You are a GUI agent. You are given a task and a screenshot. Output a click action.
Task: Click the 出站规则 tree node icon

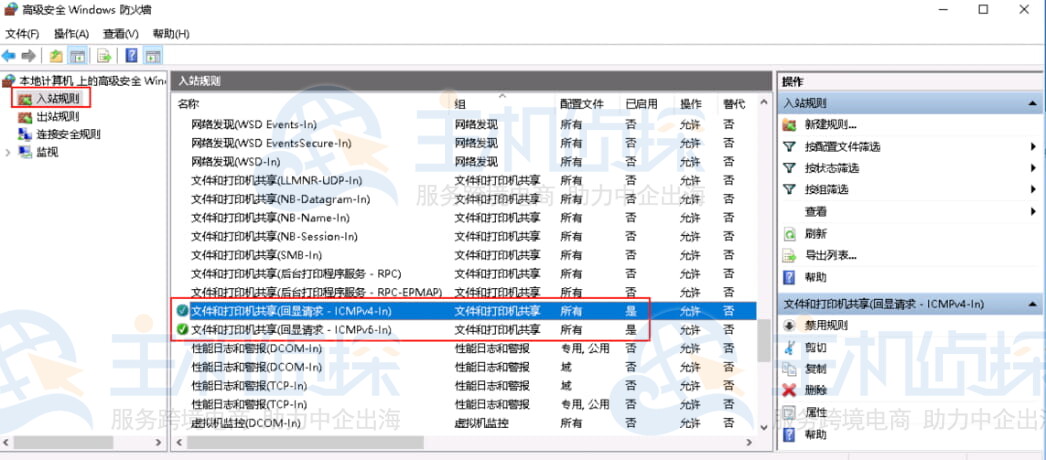pyautogui.click(x=25, y=117)
